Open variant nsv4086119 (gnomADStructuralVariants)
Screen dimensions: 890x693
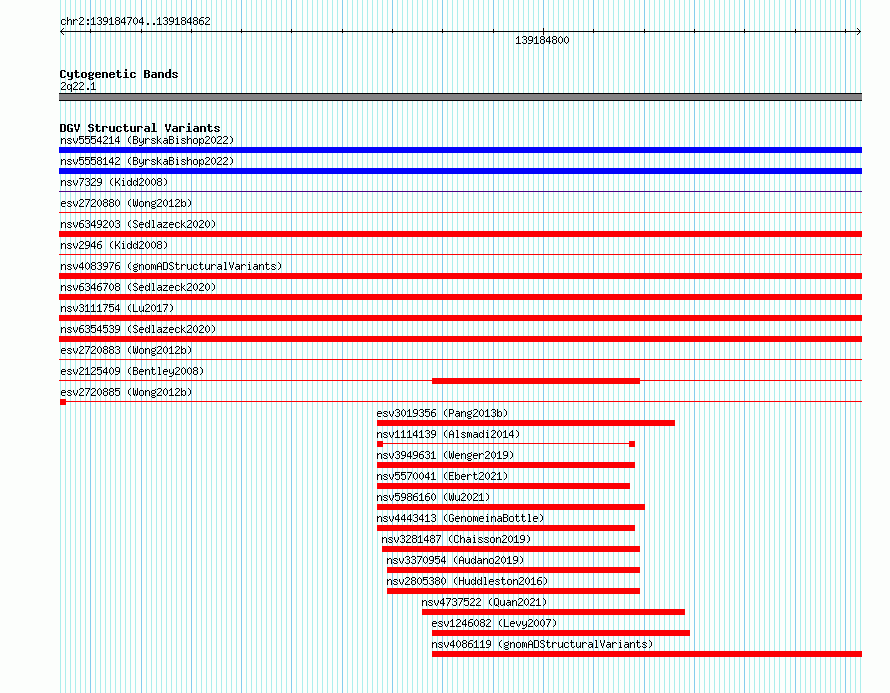(542, 644)
